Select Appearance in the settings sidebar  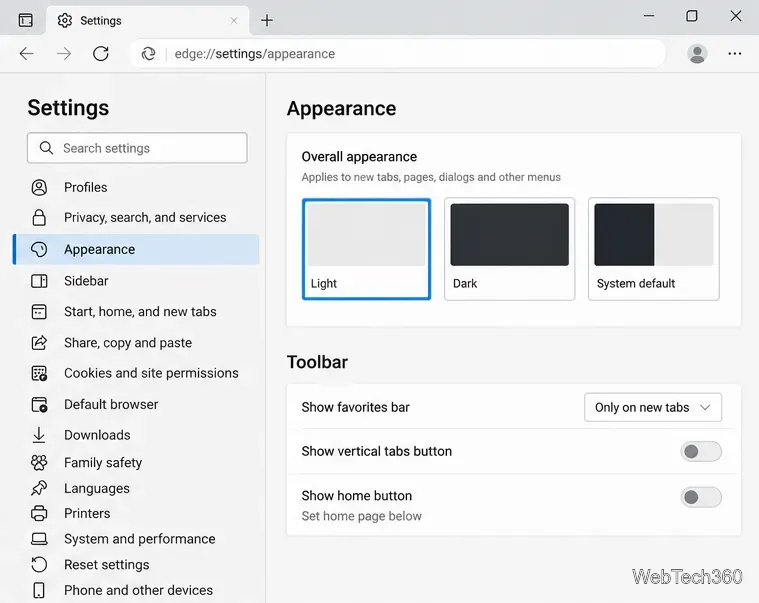(x=136, y=249)
